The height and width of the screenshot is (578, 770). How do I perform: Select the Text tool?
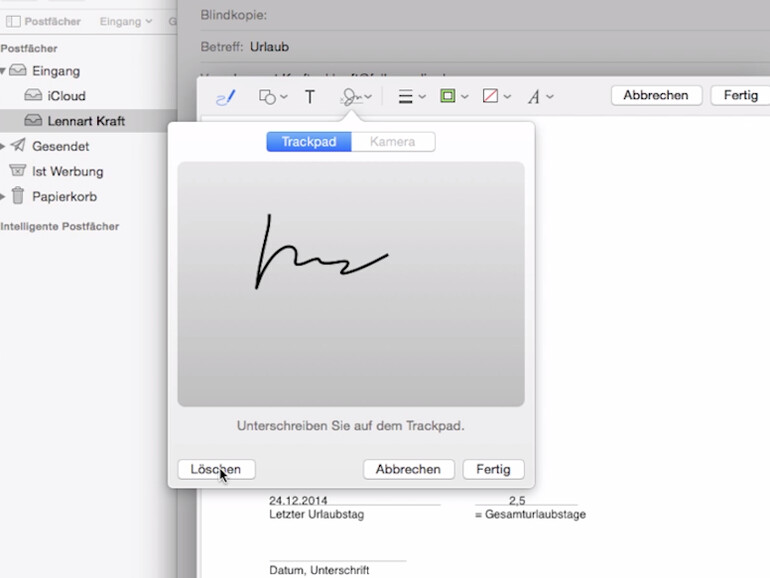coord(310,97)
